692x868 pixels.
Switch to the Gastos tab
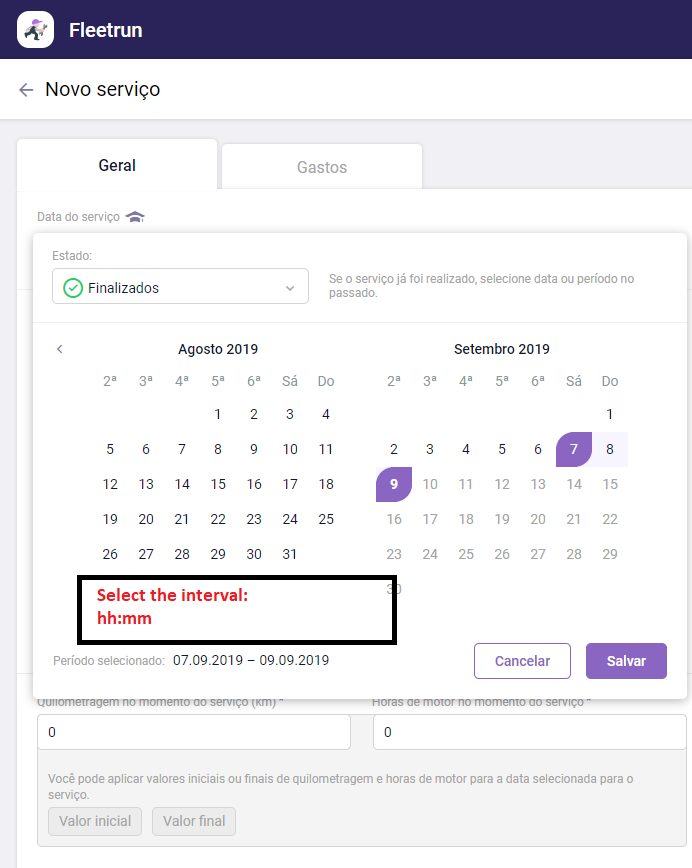click(x=322, y=167)
